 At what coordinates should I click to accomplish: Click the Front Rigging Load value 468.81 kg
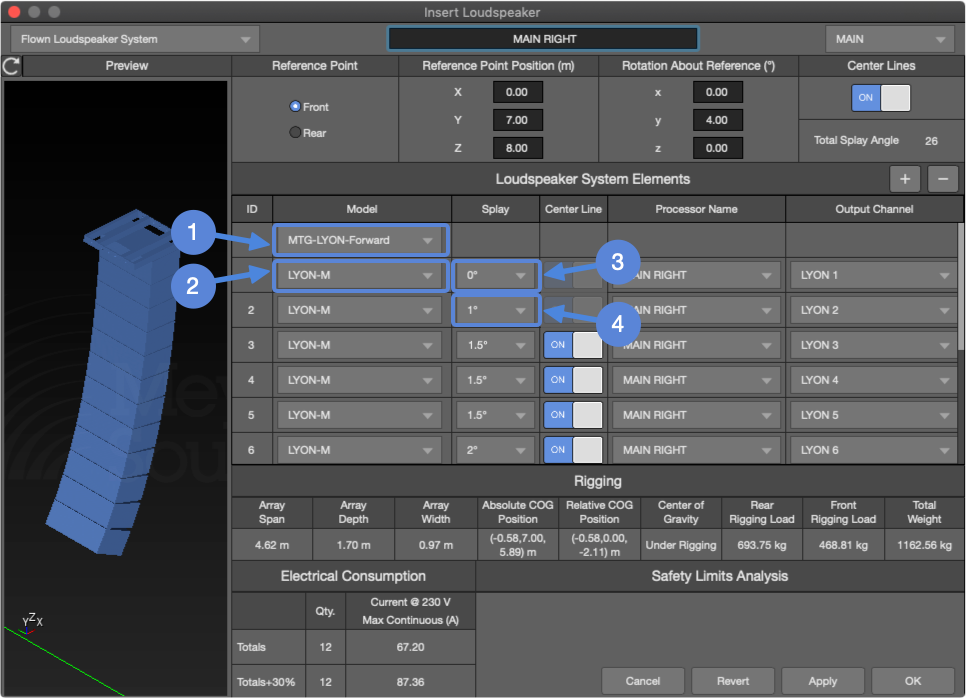pyautogui.click(x=843, y=545)
